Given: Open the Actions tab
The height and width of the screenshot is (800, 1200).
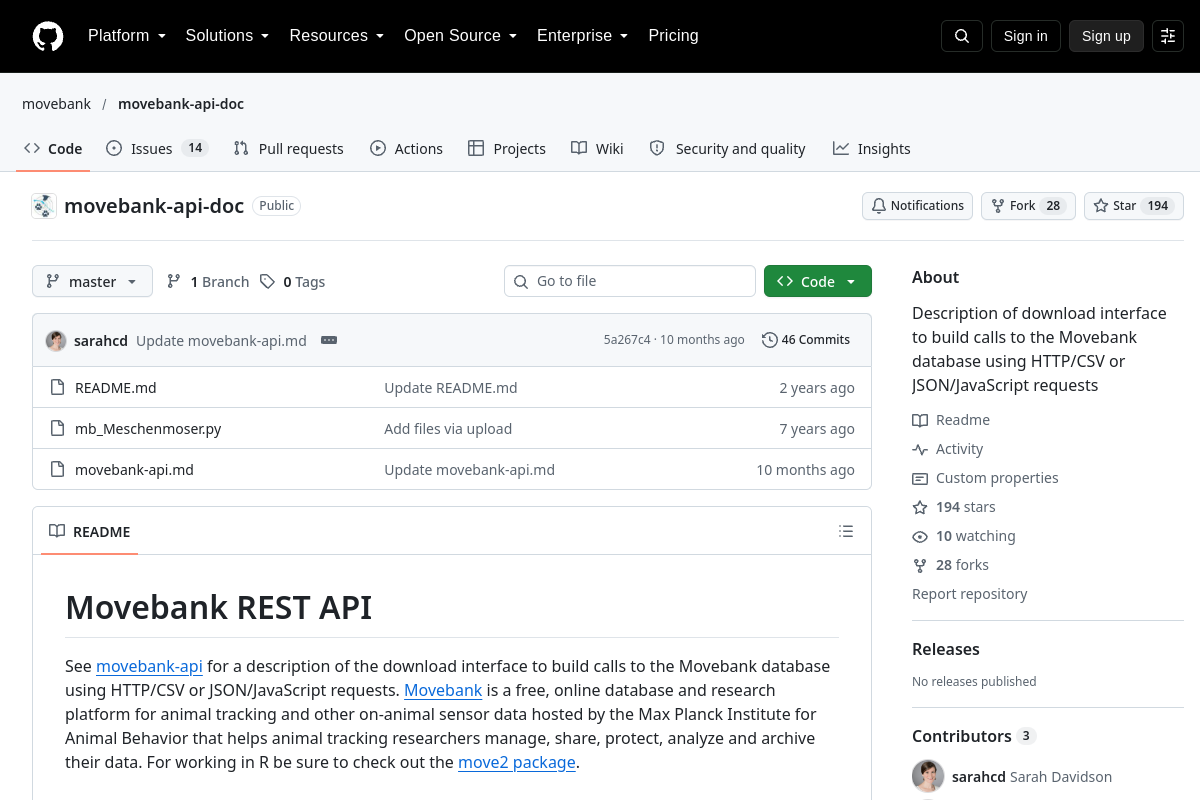Looking at the screenshot, I should (406, 148).
